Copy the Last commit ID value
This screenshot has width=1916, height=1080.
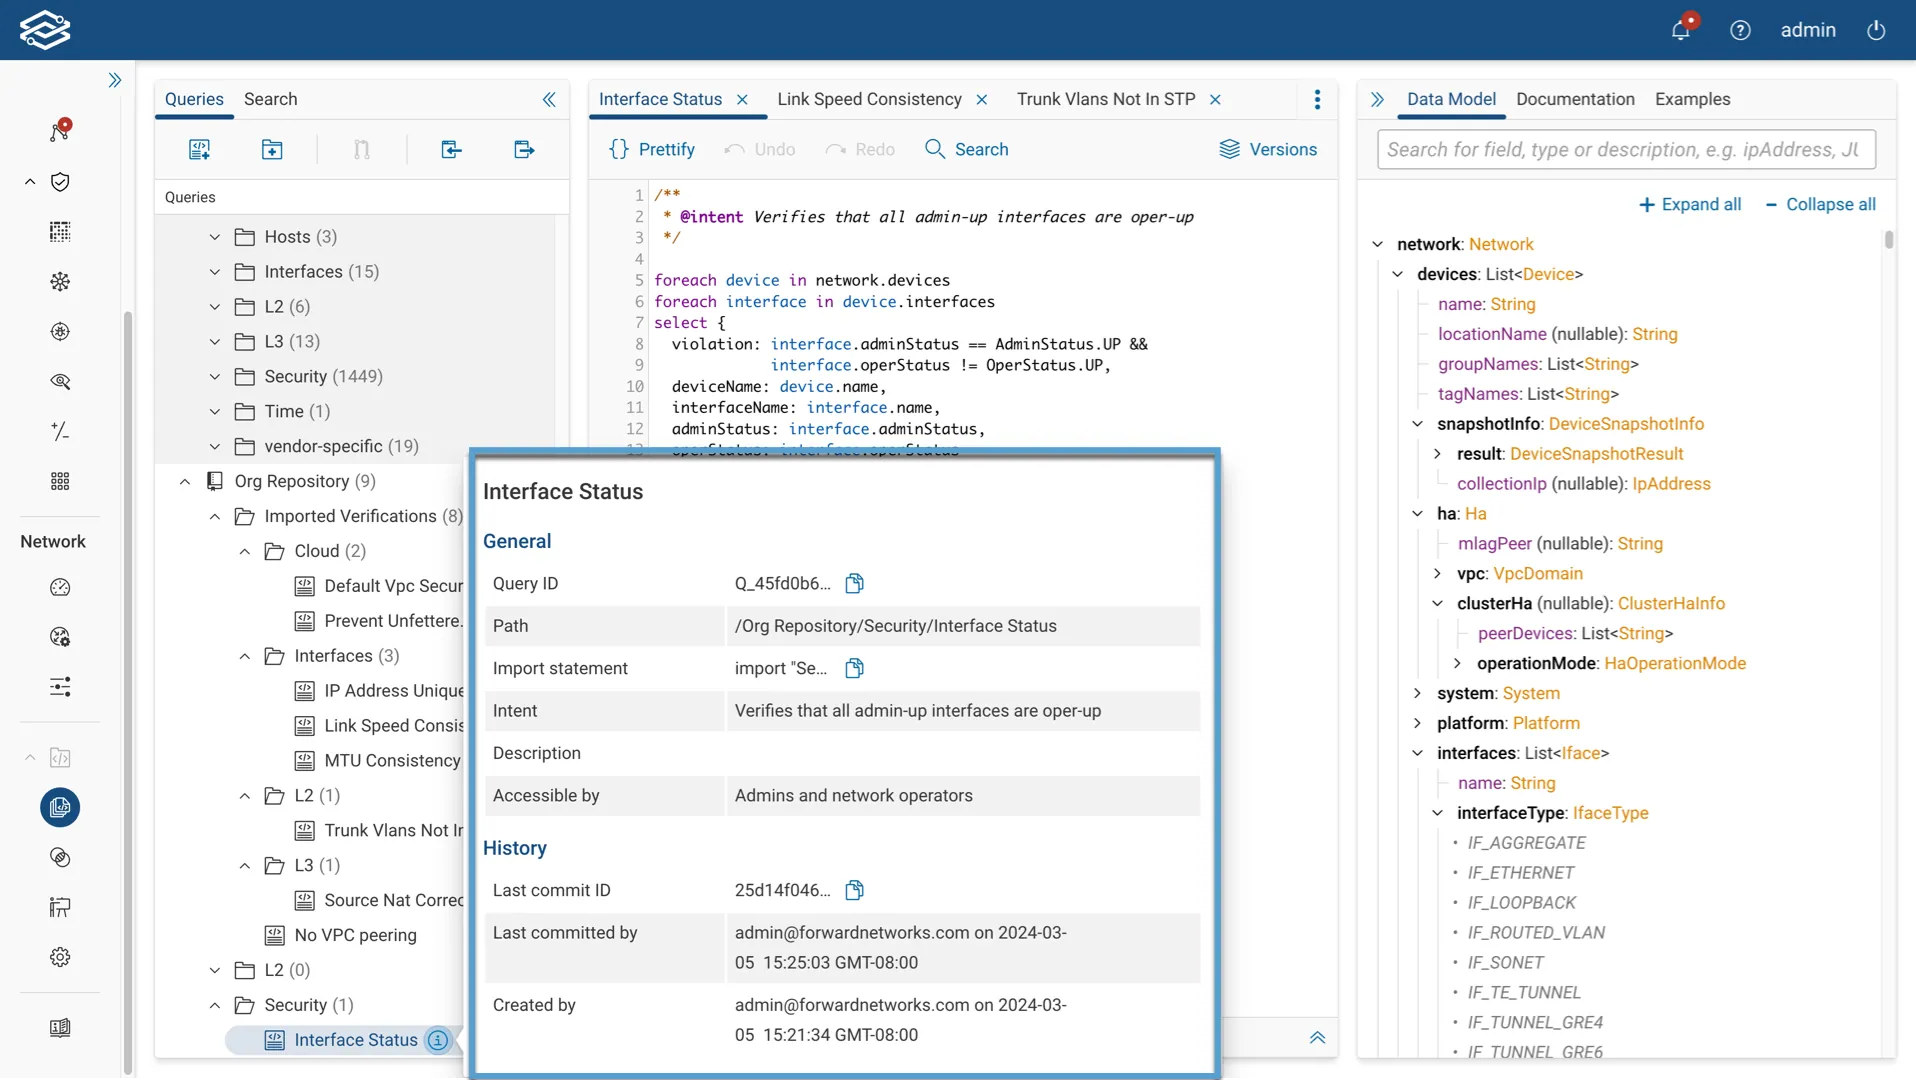854,890
